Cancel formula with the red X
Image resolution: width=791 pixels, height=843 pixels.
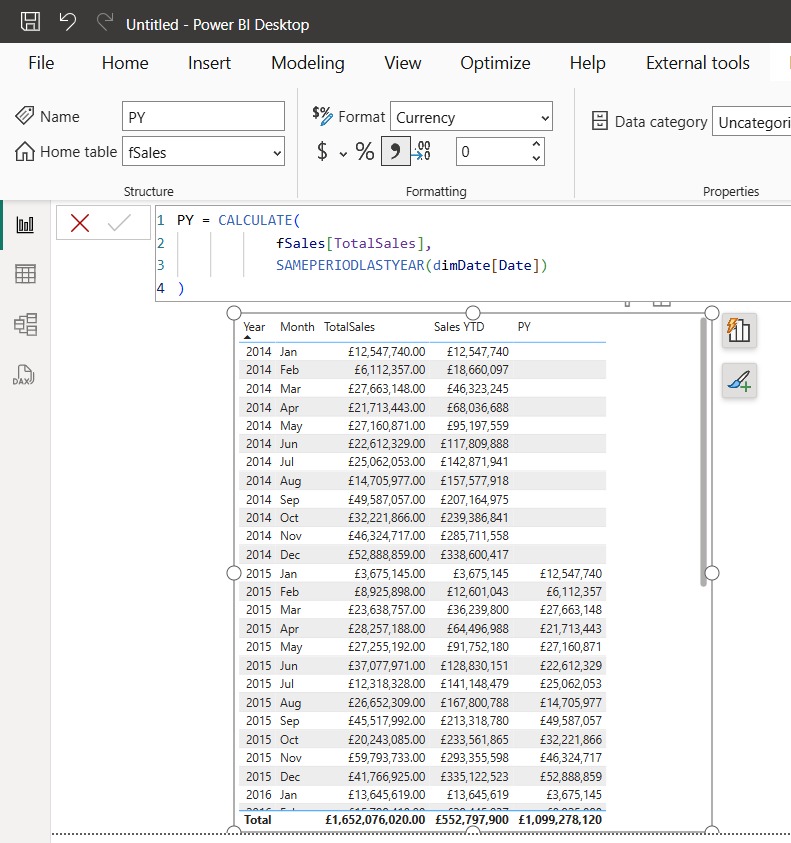(80, 223)
